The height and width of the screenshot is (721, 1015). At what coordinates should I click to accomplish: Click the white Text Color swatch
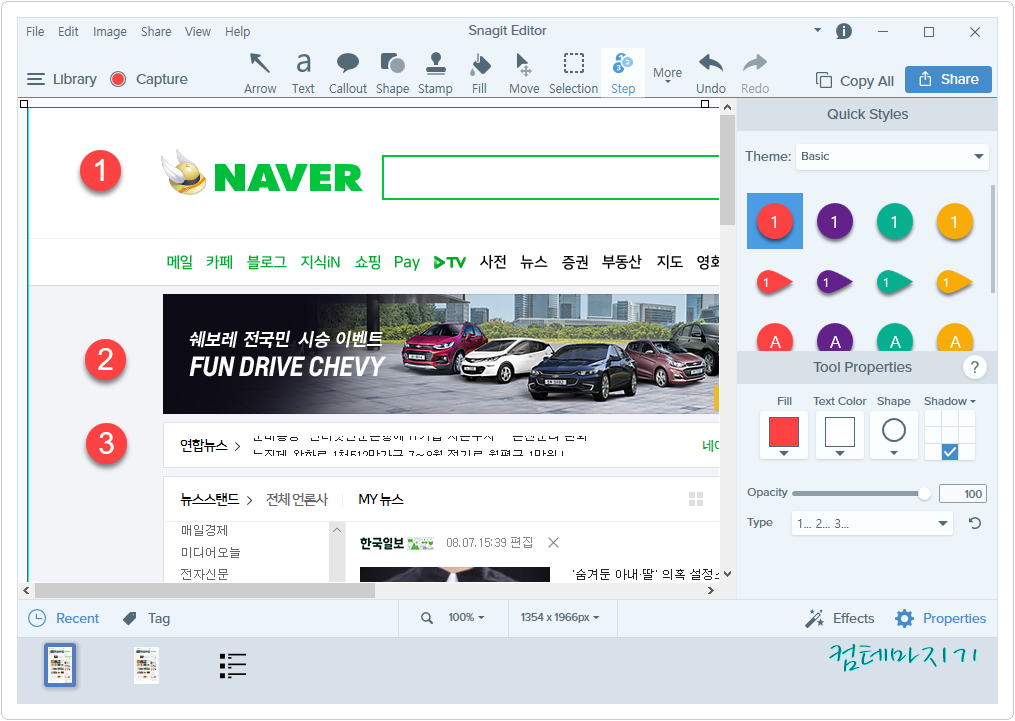(x=840, y=432)
